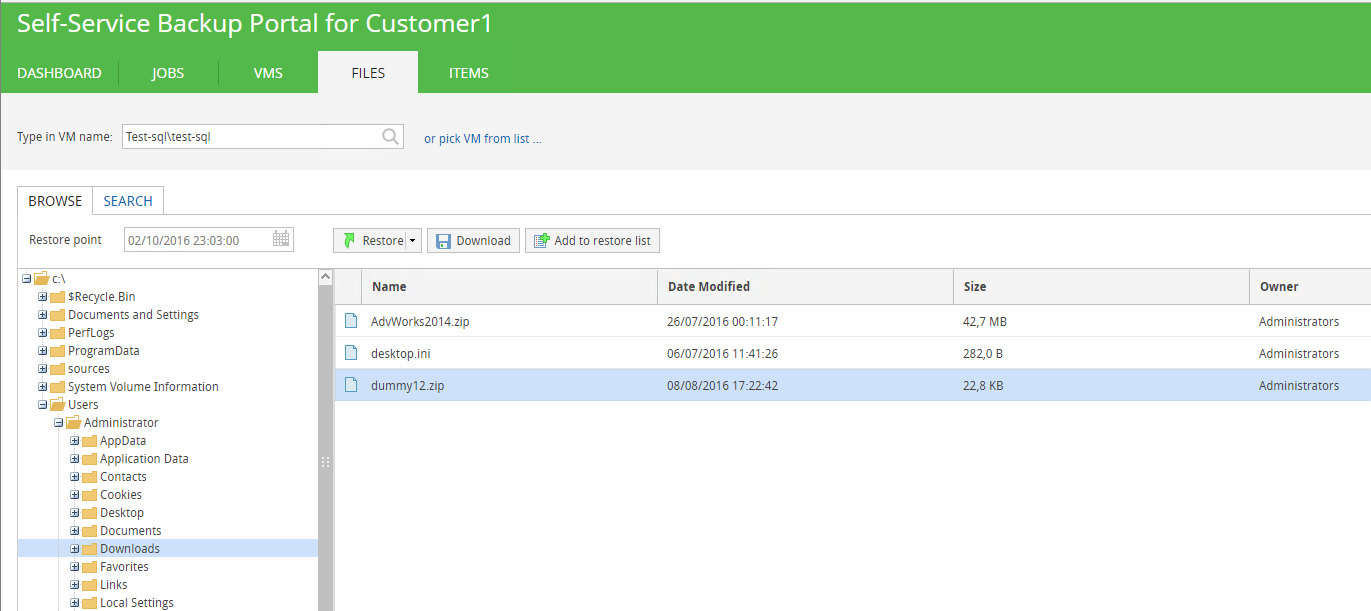
Task: Click the AppData folder icon
Action: pos(89,441)
